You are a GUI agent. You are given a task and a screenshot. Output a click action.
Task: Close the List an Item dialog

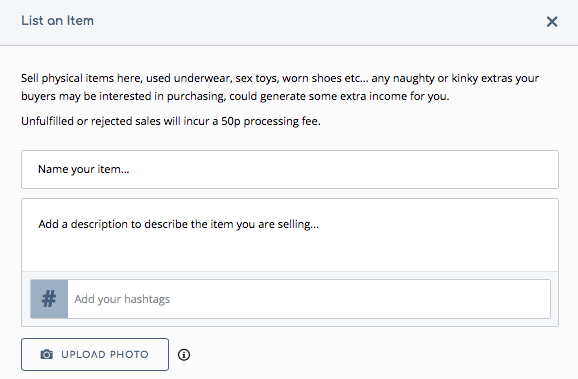[552, 21]
